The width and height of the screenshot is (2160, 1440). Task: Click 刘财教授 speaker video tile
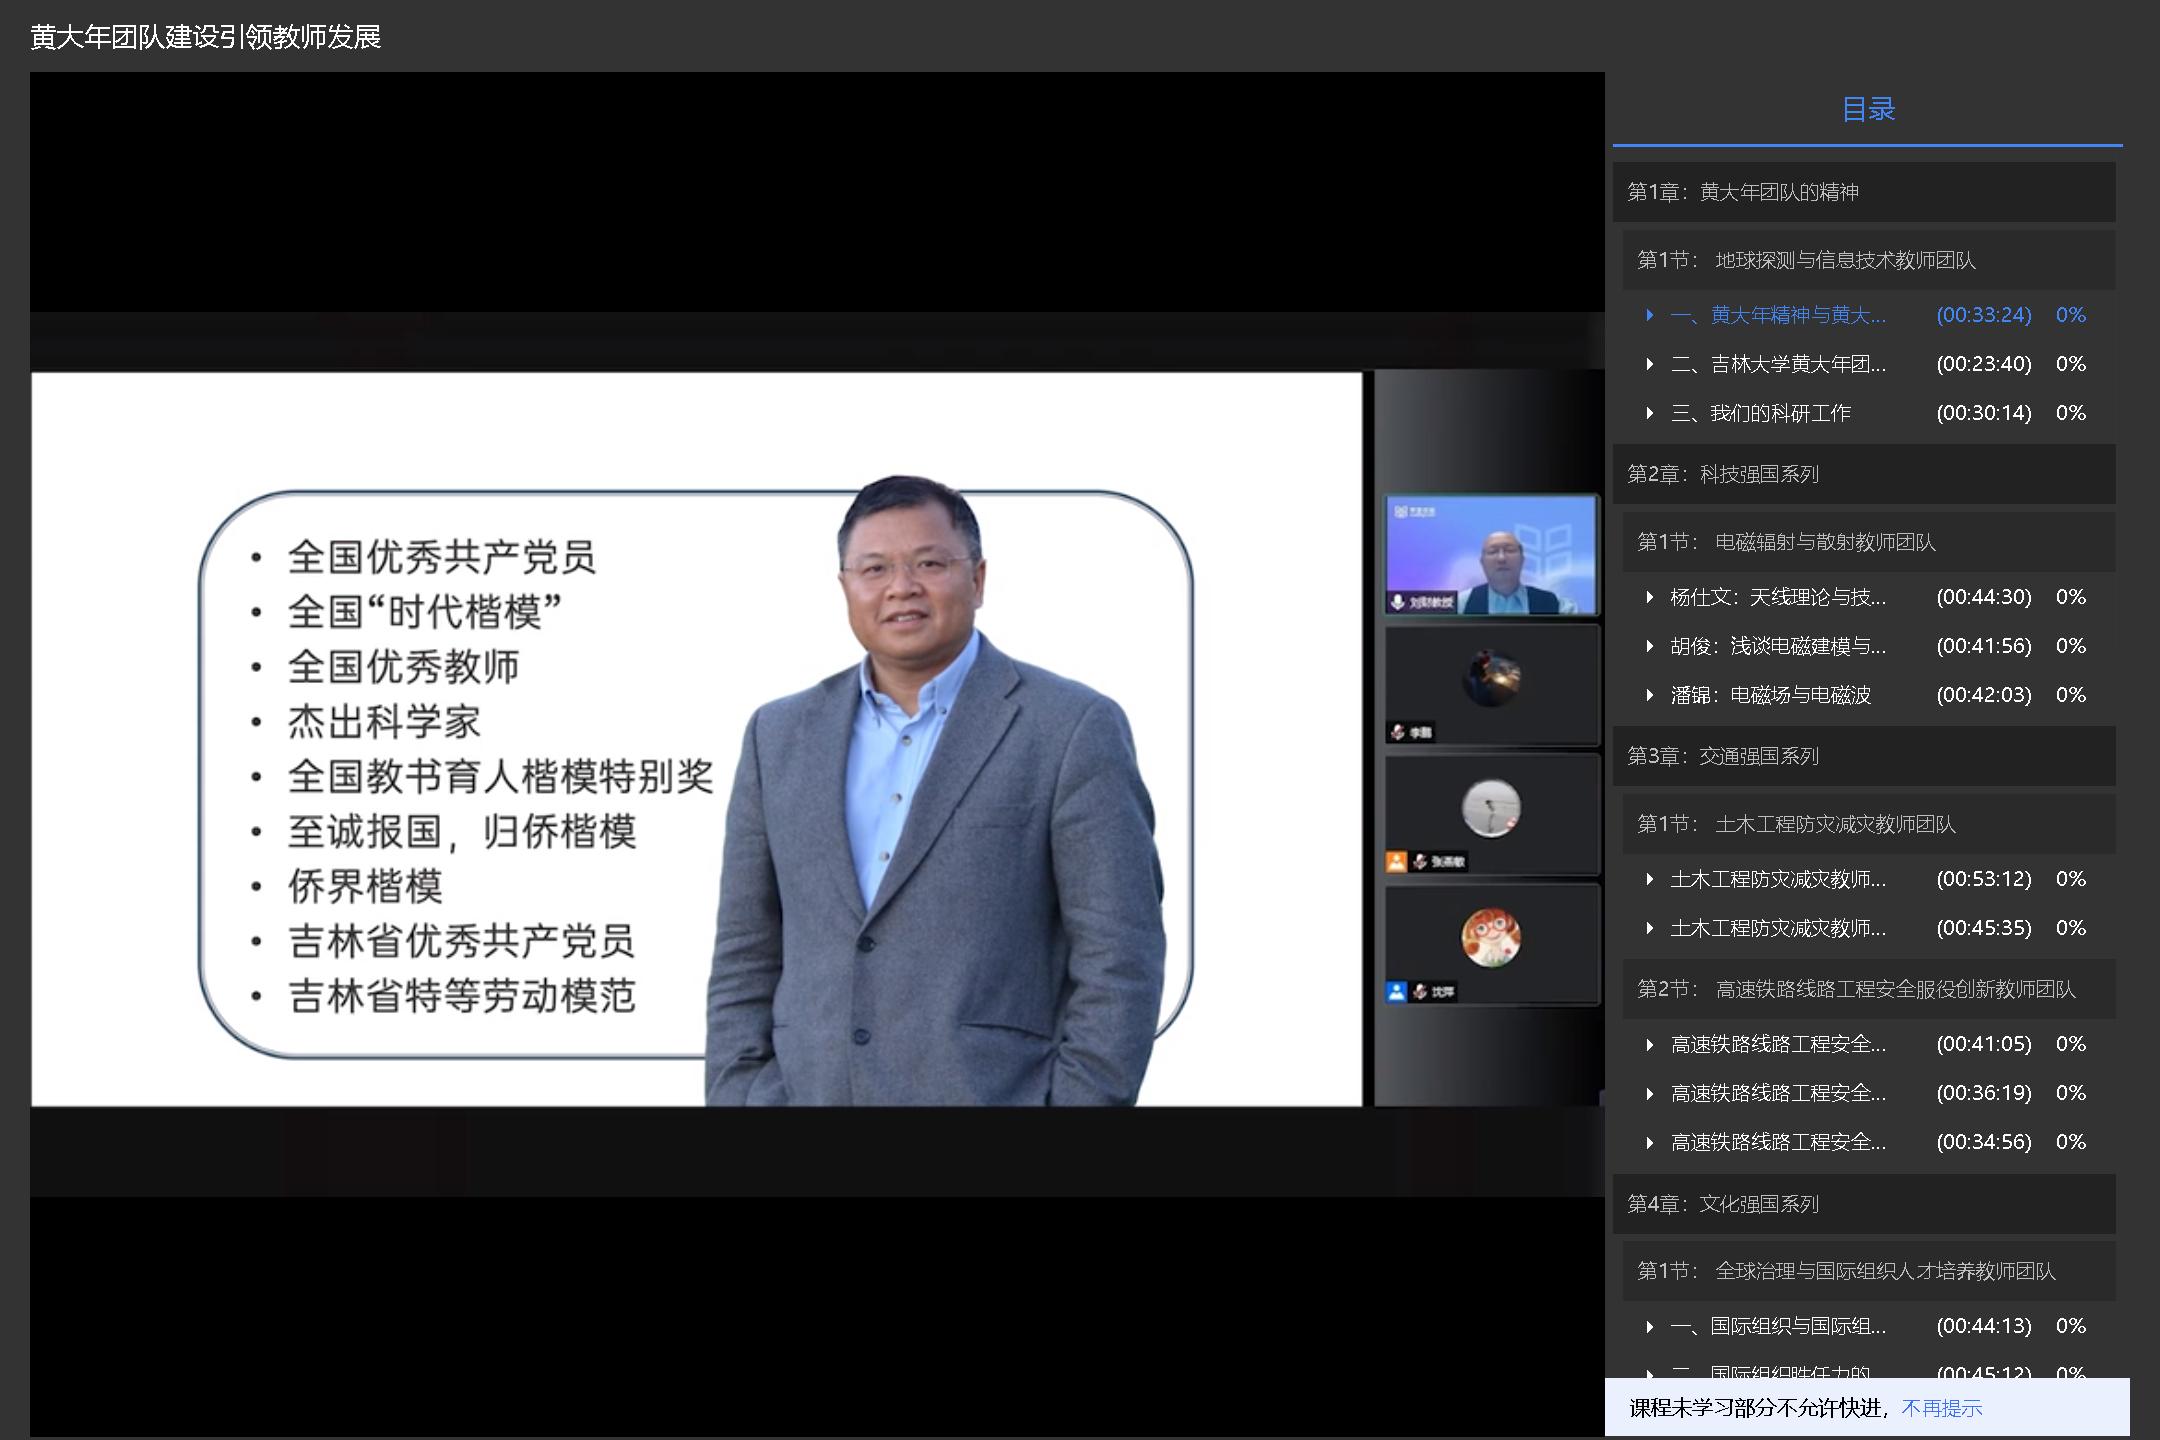[x=1491, y=555]
